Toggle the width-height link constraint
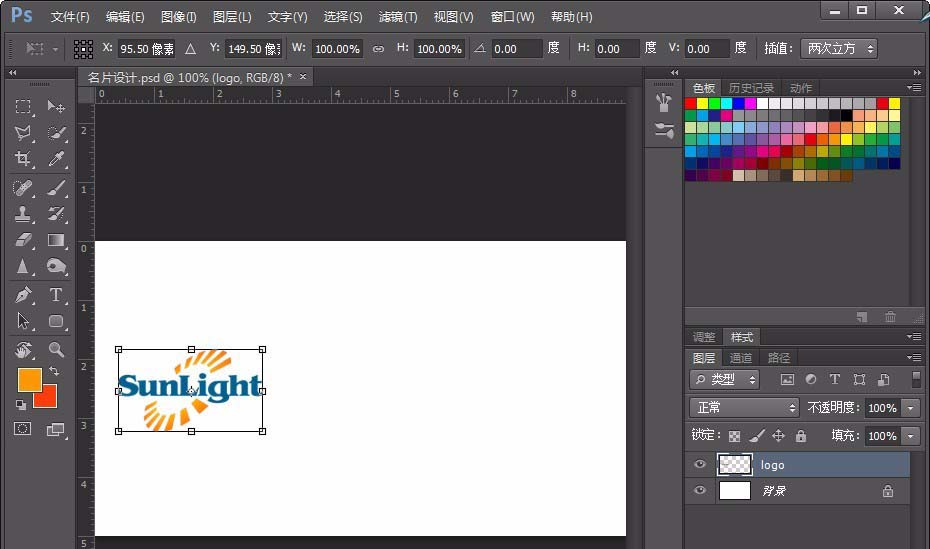This screenshot has width=930, height=549. point(378,49)
